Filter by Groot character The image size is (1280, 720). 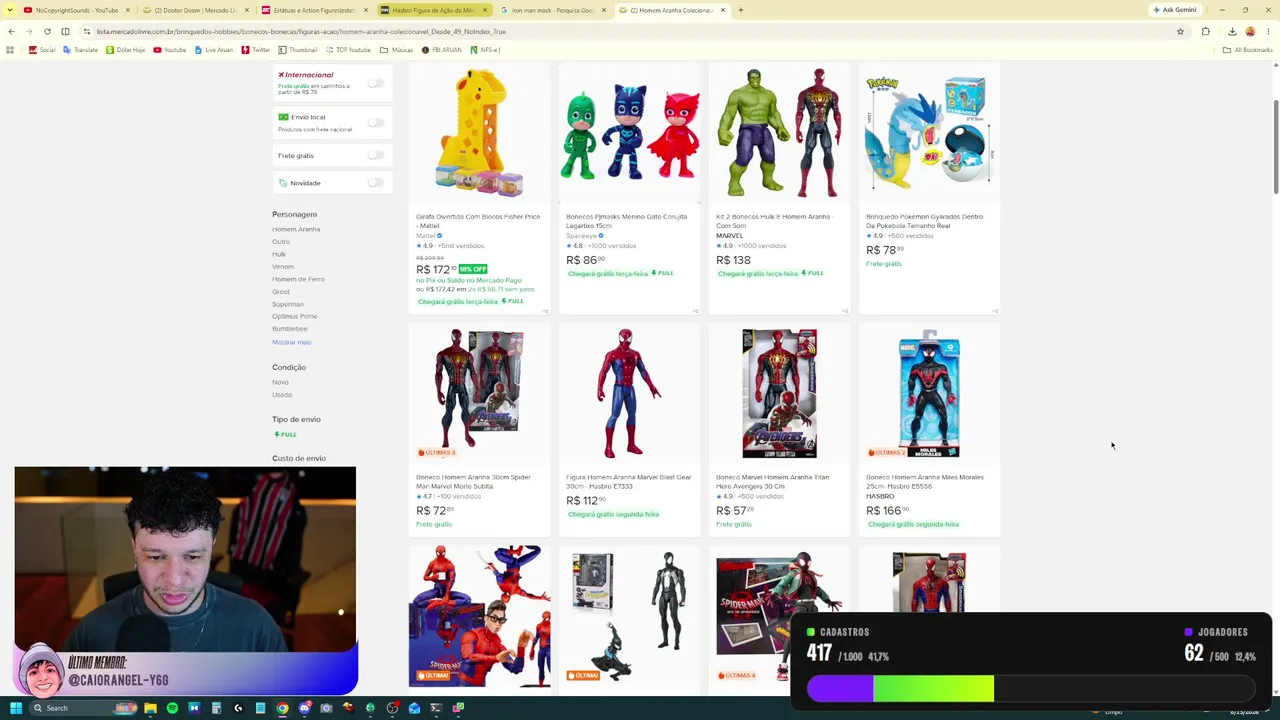pyautogui.click(x=281, y=291)
